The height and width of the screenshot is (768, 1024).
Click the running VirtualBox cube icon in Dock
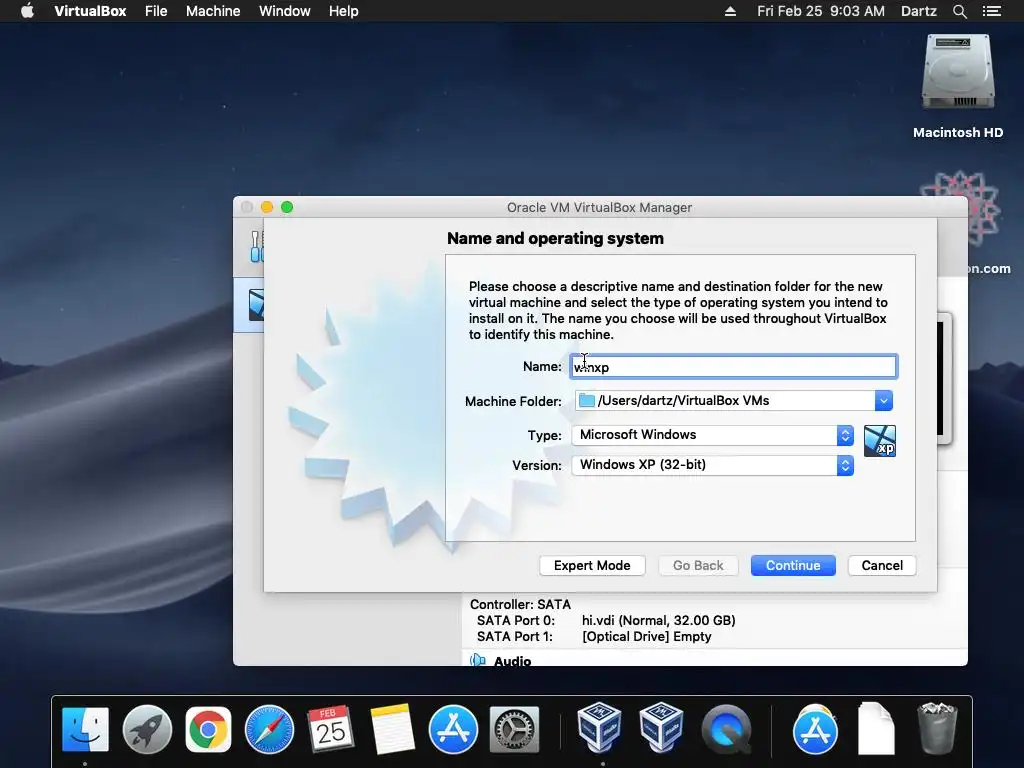point(599,728)
